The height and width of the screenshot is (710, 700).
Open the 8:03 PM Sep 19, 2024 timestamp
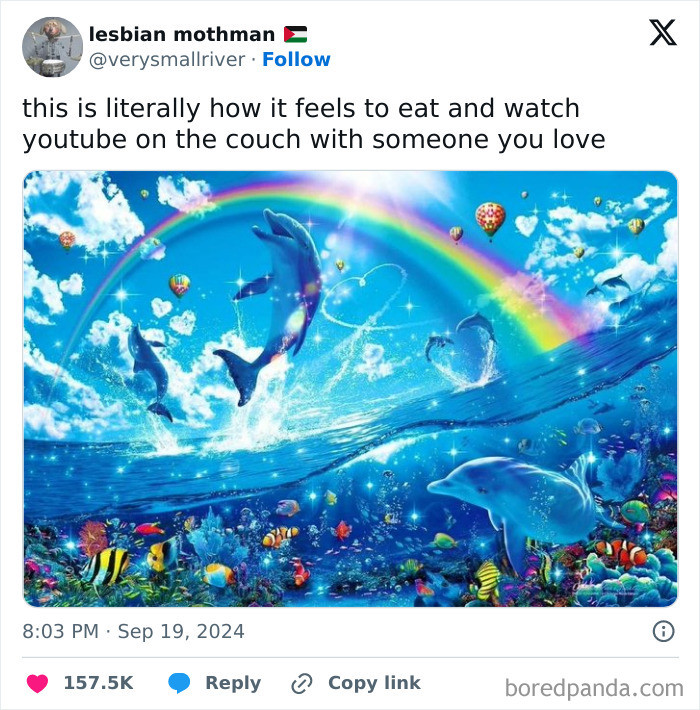133,631
